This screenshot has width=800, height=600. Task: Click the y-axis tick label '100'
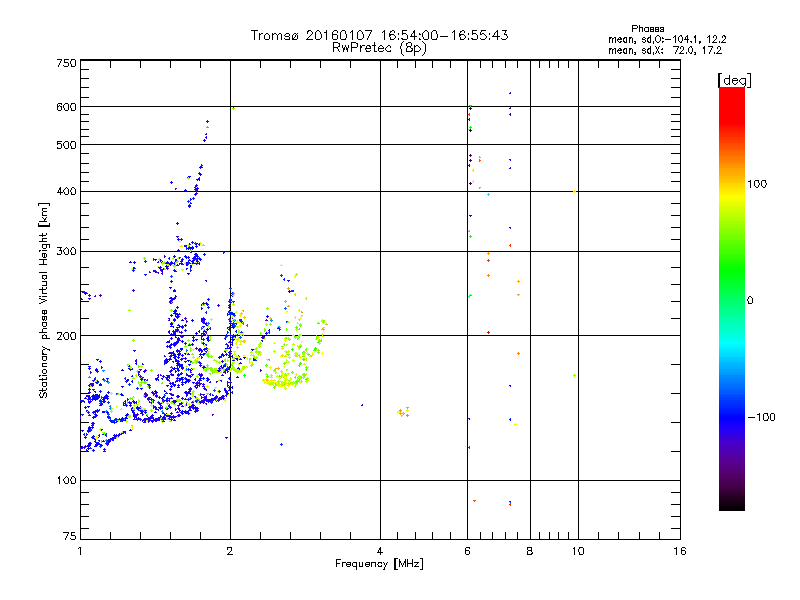[66, 481]
